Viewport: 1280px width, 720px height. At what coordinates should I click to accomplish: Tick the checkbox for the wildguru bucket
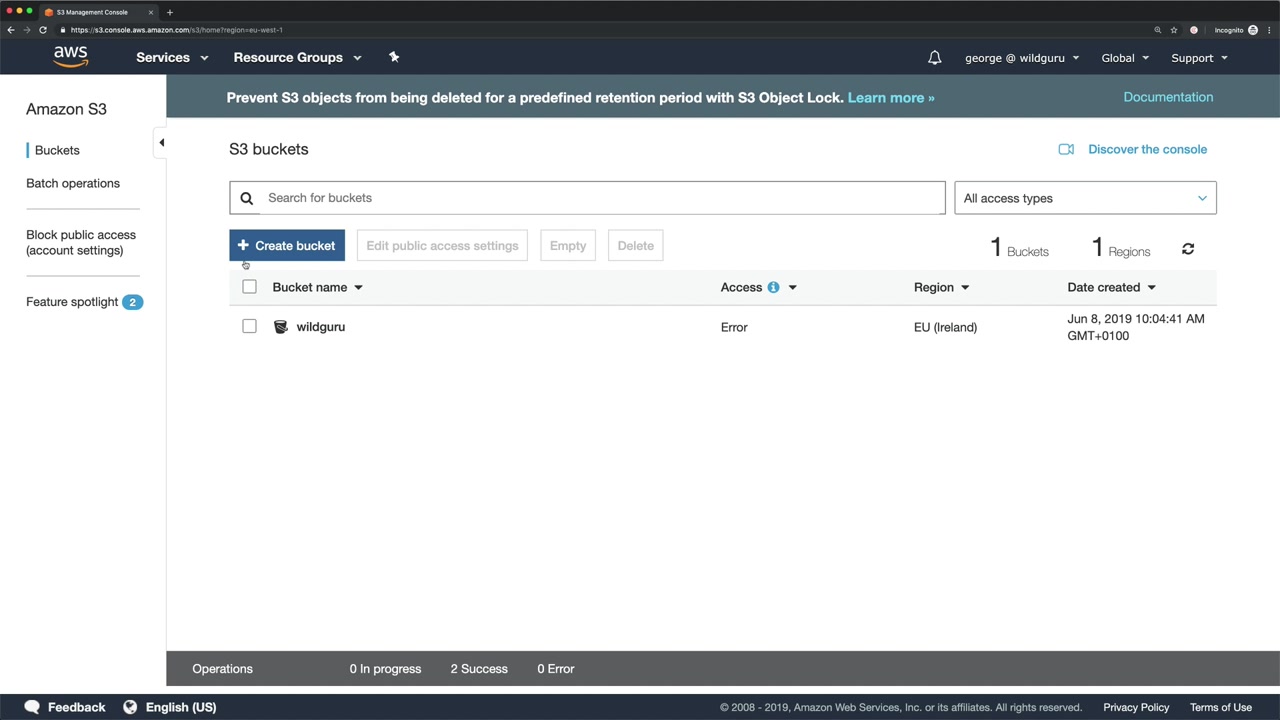click(x=249, y=326)
